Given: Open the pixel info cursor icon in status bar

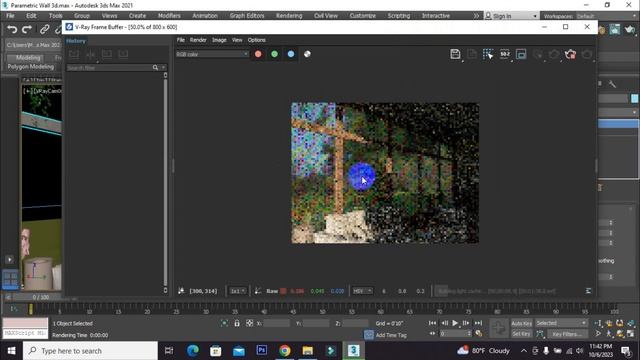Looking at the screenshot, I should [181, 291].
